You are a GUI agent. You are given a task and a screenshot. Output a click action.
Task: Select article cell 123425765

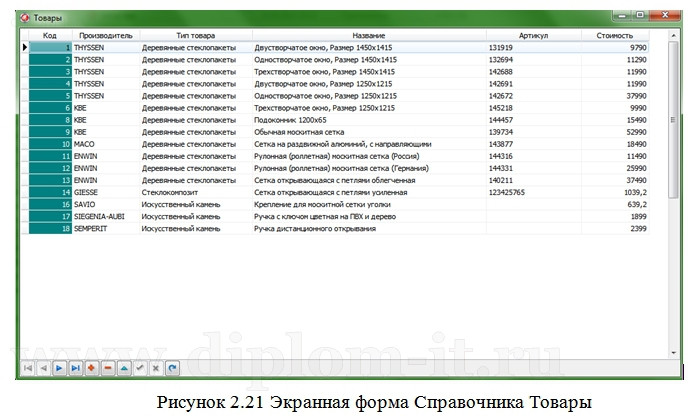pos(534,192)
